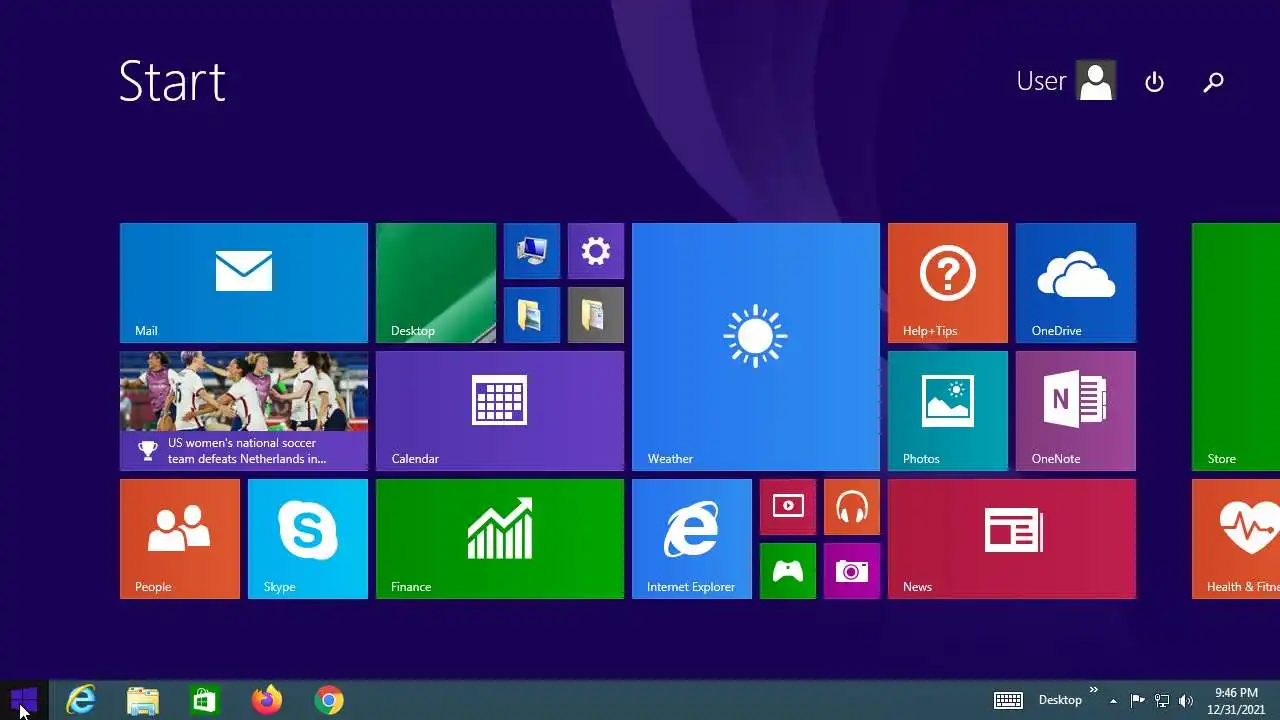Open the User account menu
Image resolution: width=1280 pixels, height=720 pixels.
[x=1066, y=81]
